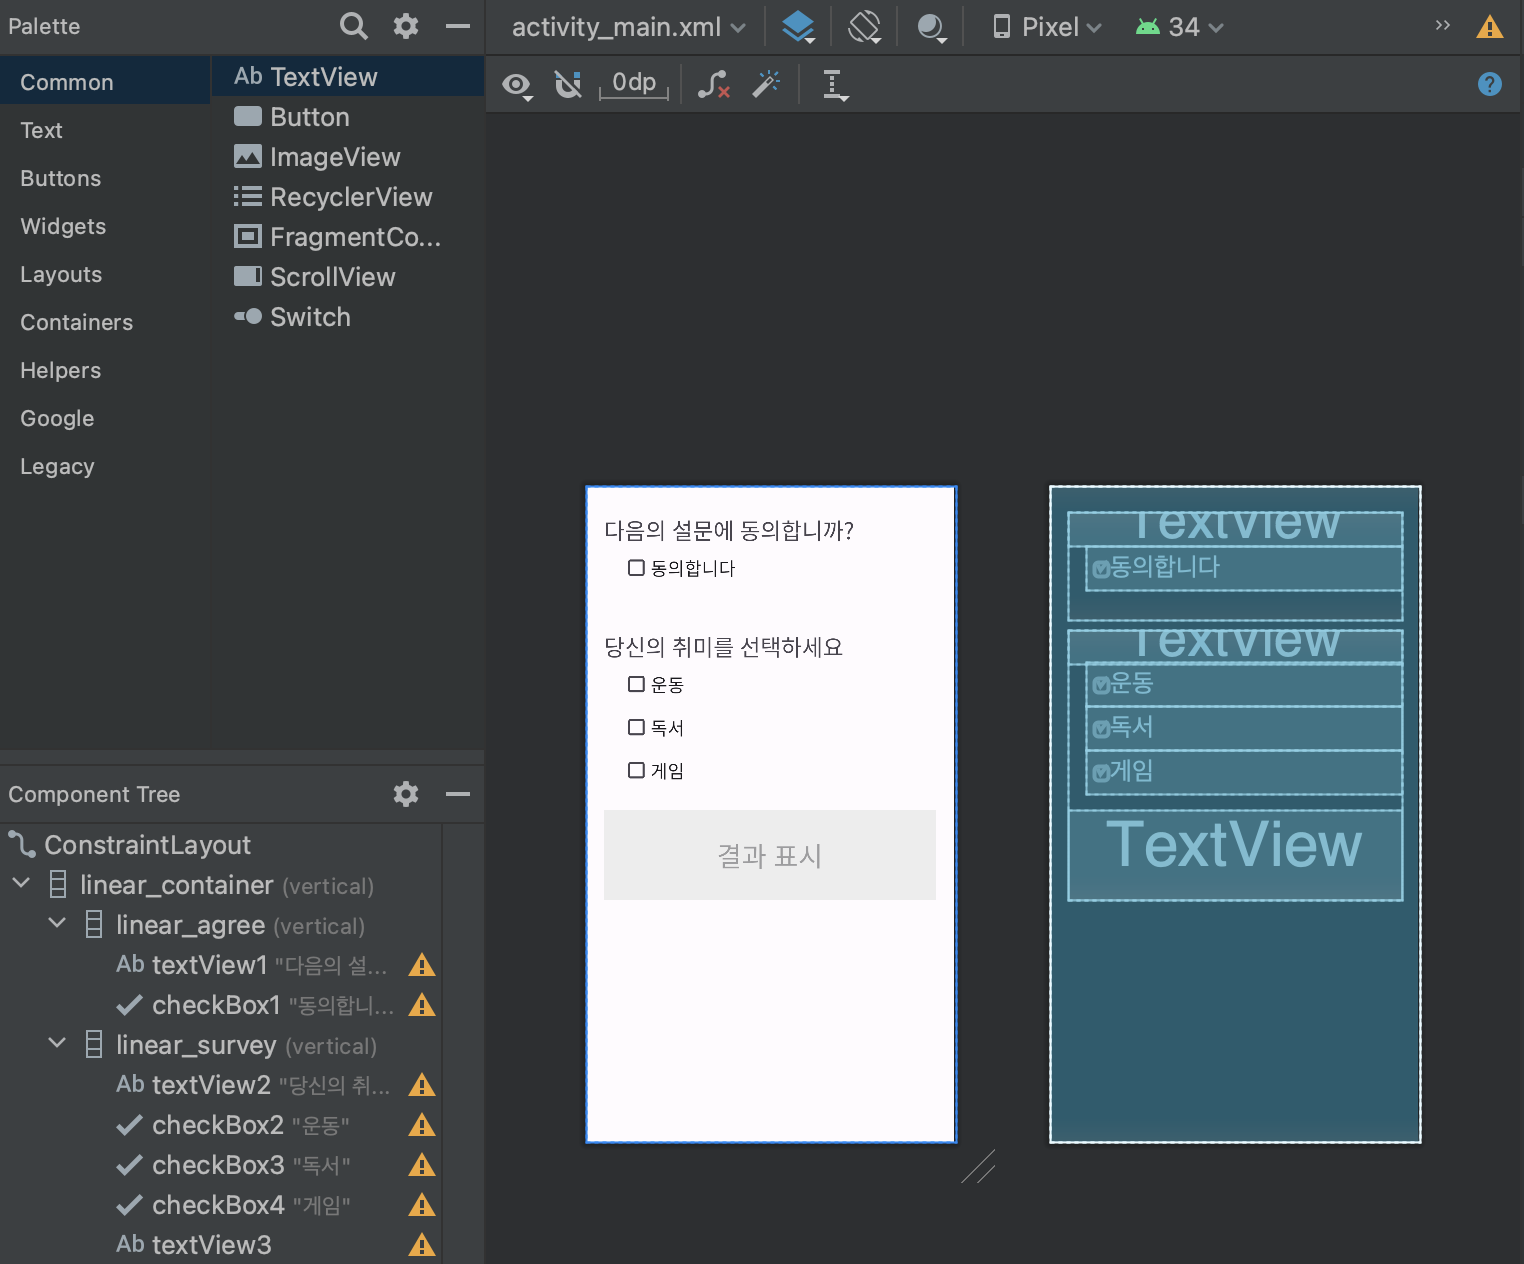Open the Palette search icon

coord(353,26)
